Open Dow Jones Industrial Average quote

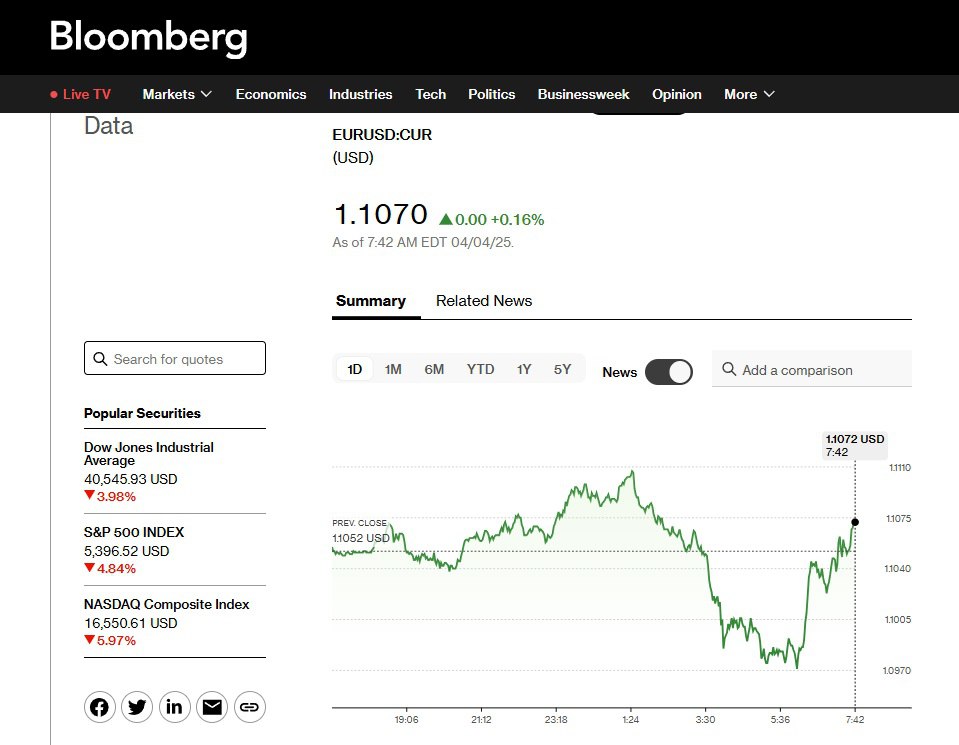(149, 454)
